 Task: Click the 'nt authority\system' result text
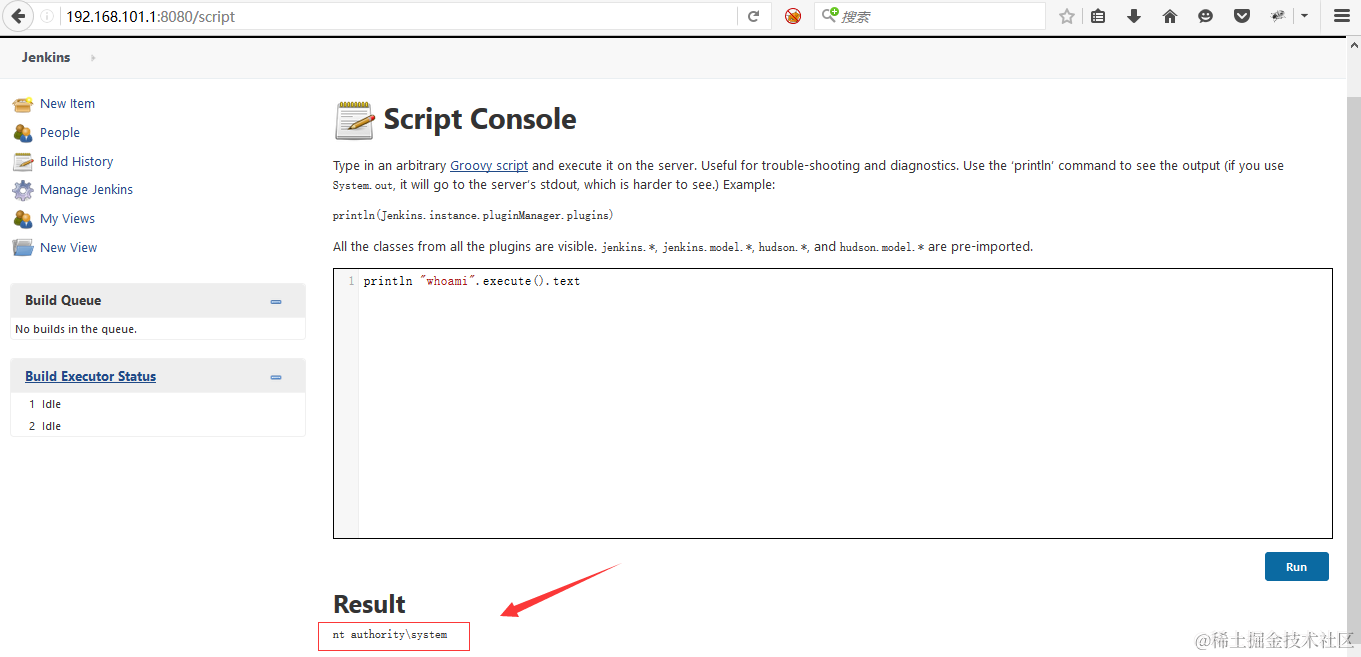point(390,635)
